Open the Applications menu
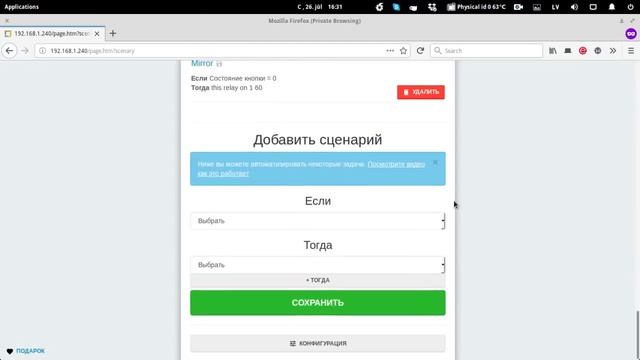The width and height of the screenshot is (640, 360). (22, 7)
